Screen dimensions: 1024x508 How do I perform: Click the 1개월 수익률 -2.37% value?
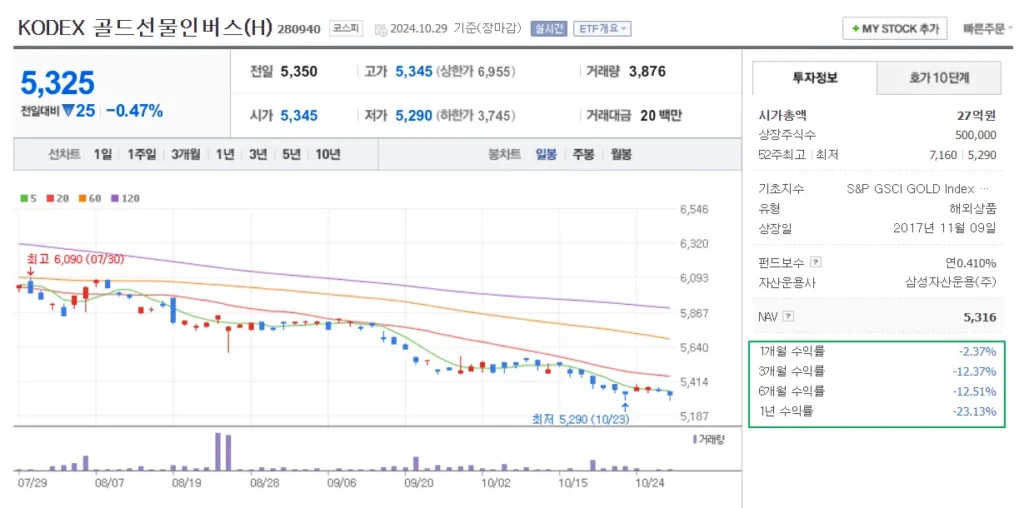point(978,352)
